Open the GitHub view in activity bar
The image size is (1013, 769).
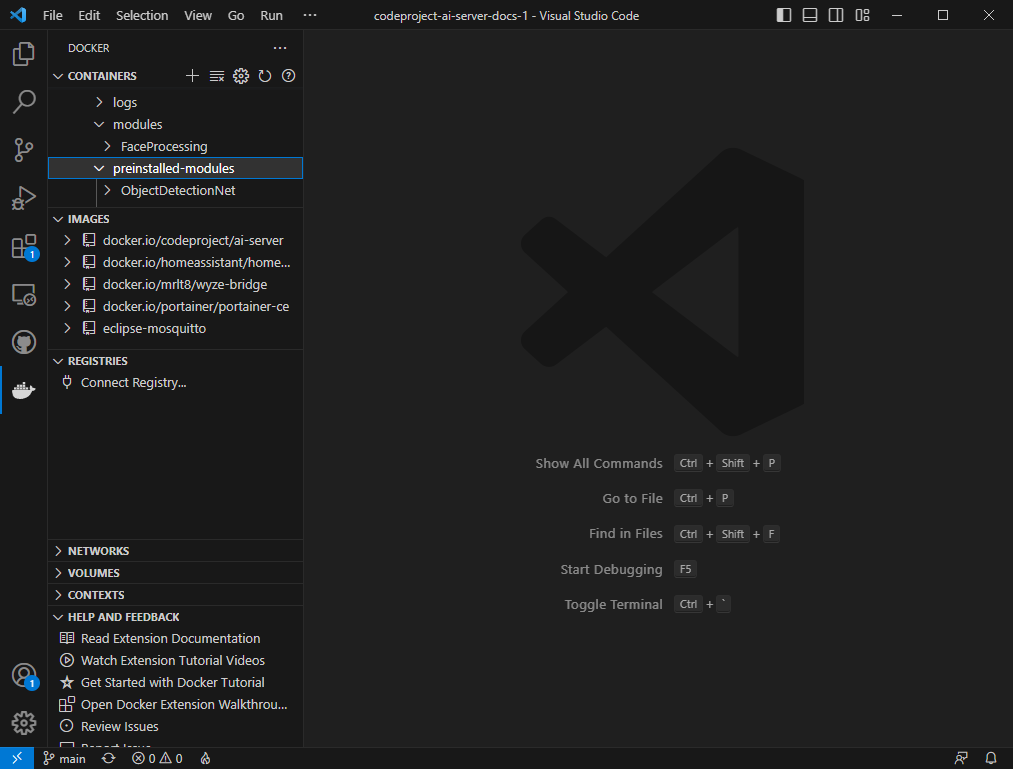coord(24,342)
